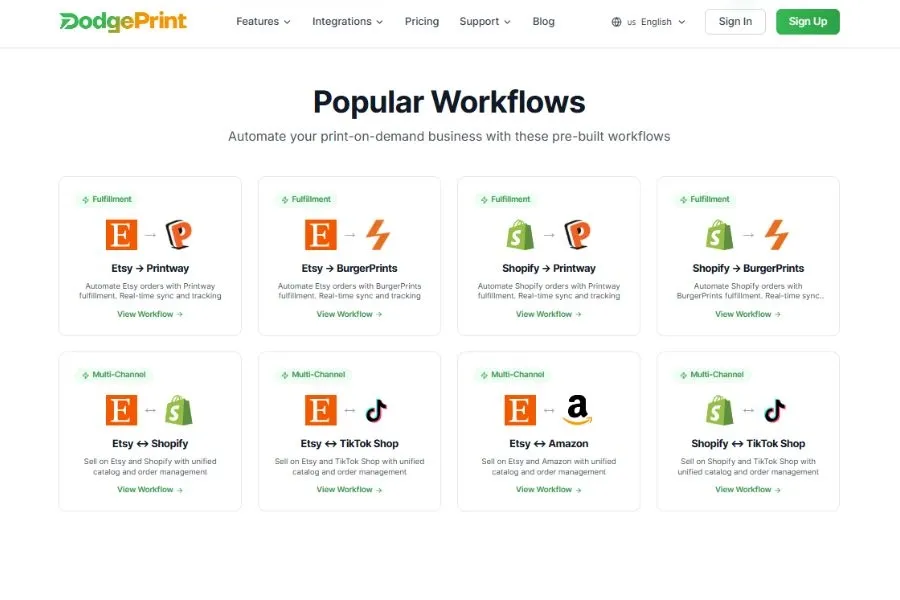View Workflow for Etsy ↔ Amazon
This screenshot has width=900, height=600.
(548, 490)
